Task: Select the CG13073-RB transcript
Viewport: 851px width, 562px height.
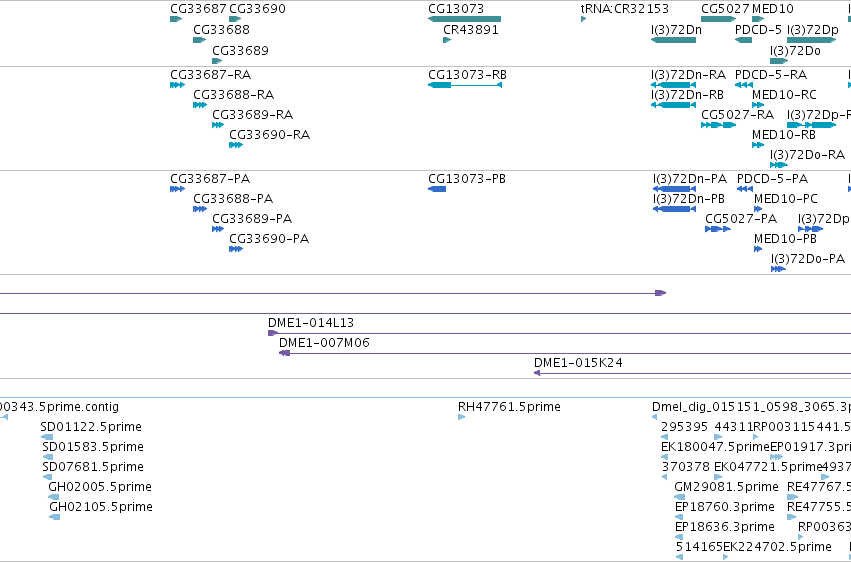Action: (x=465, y=85)
